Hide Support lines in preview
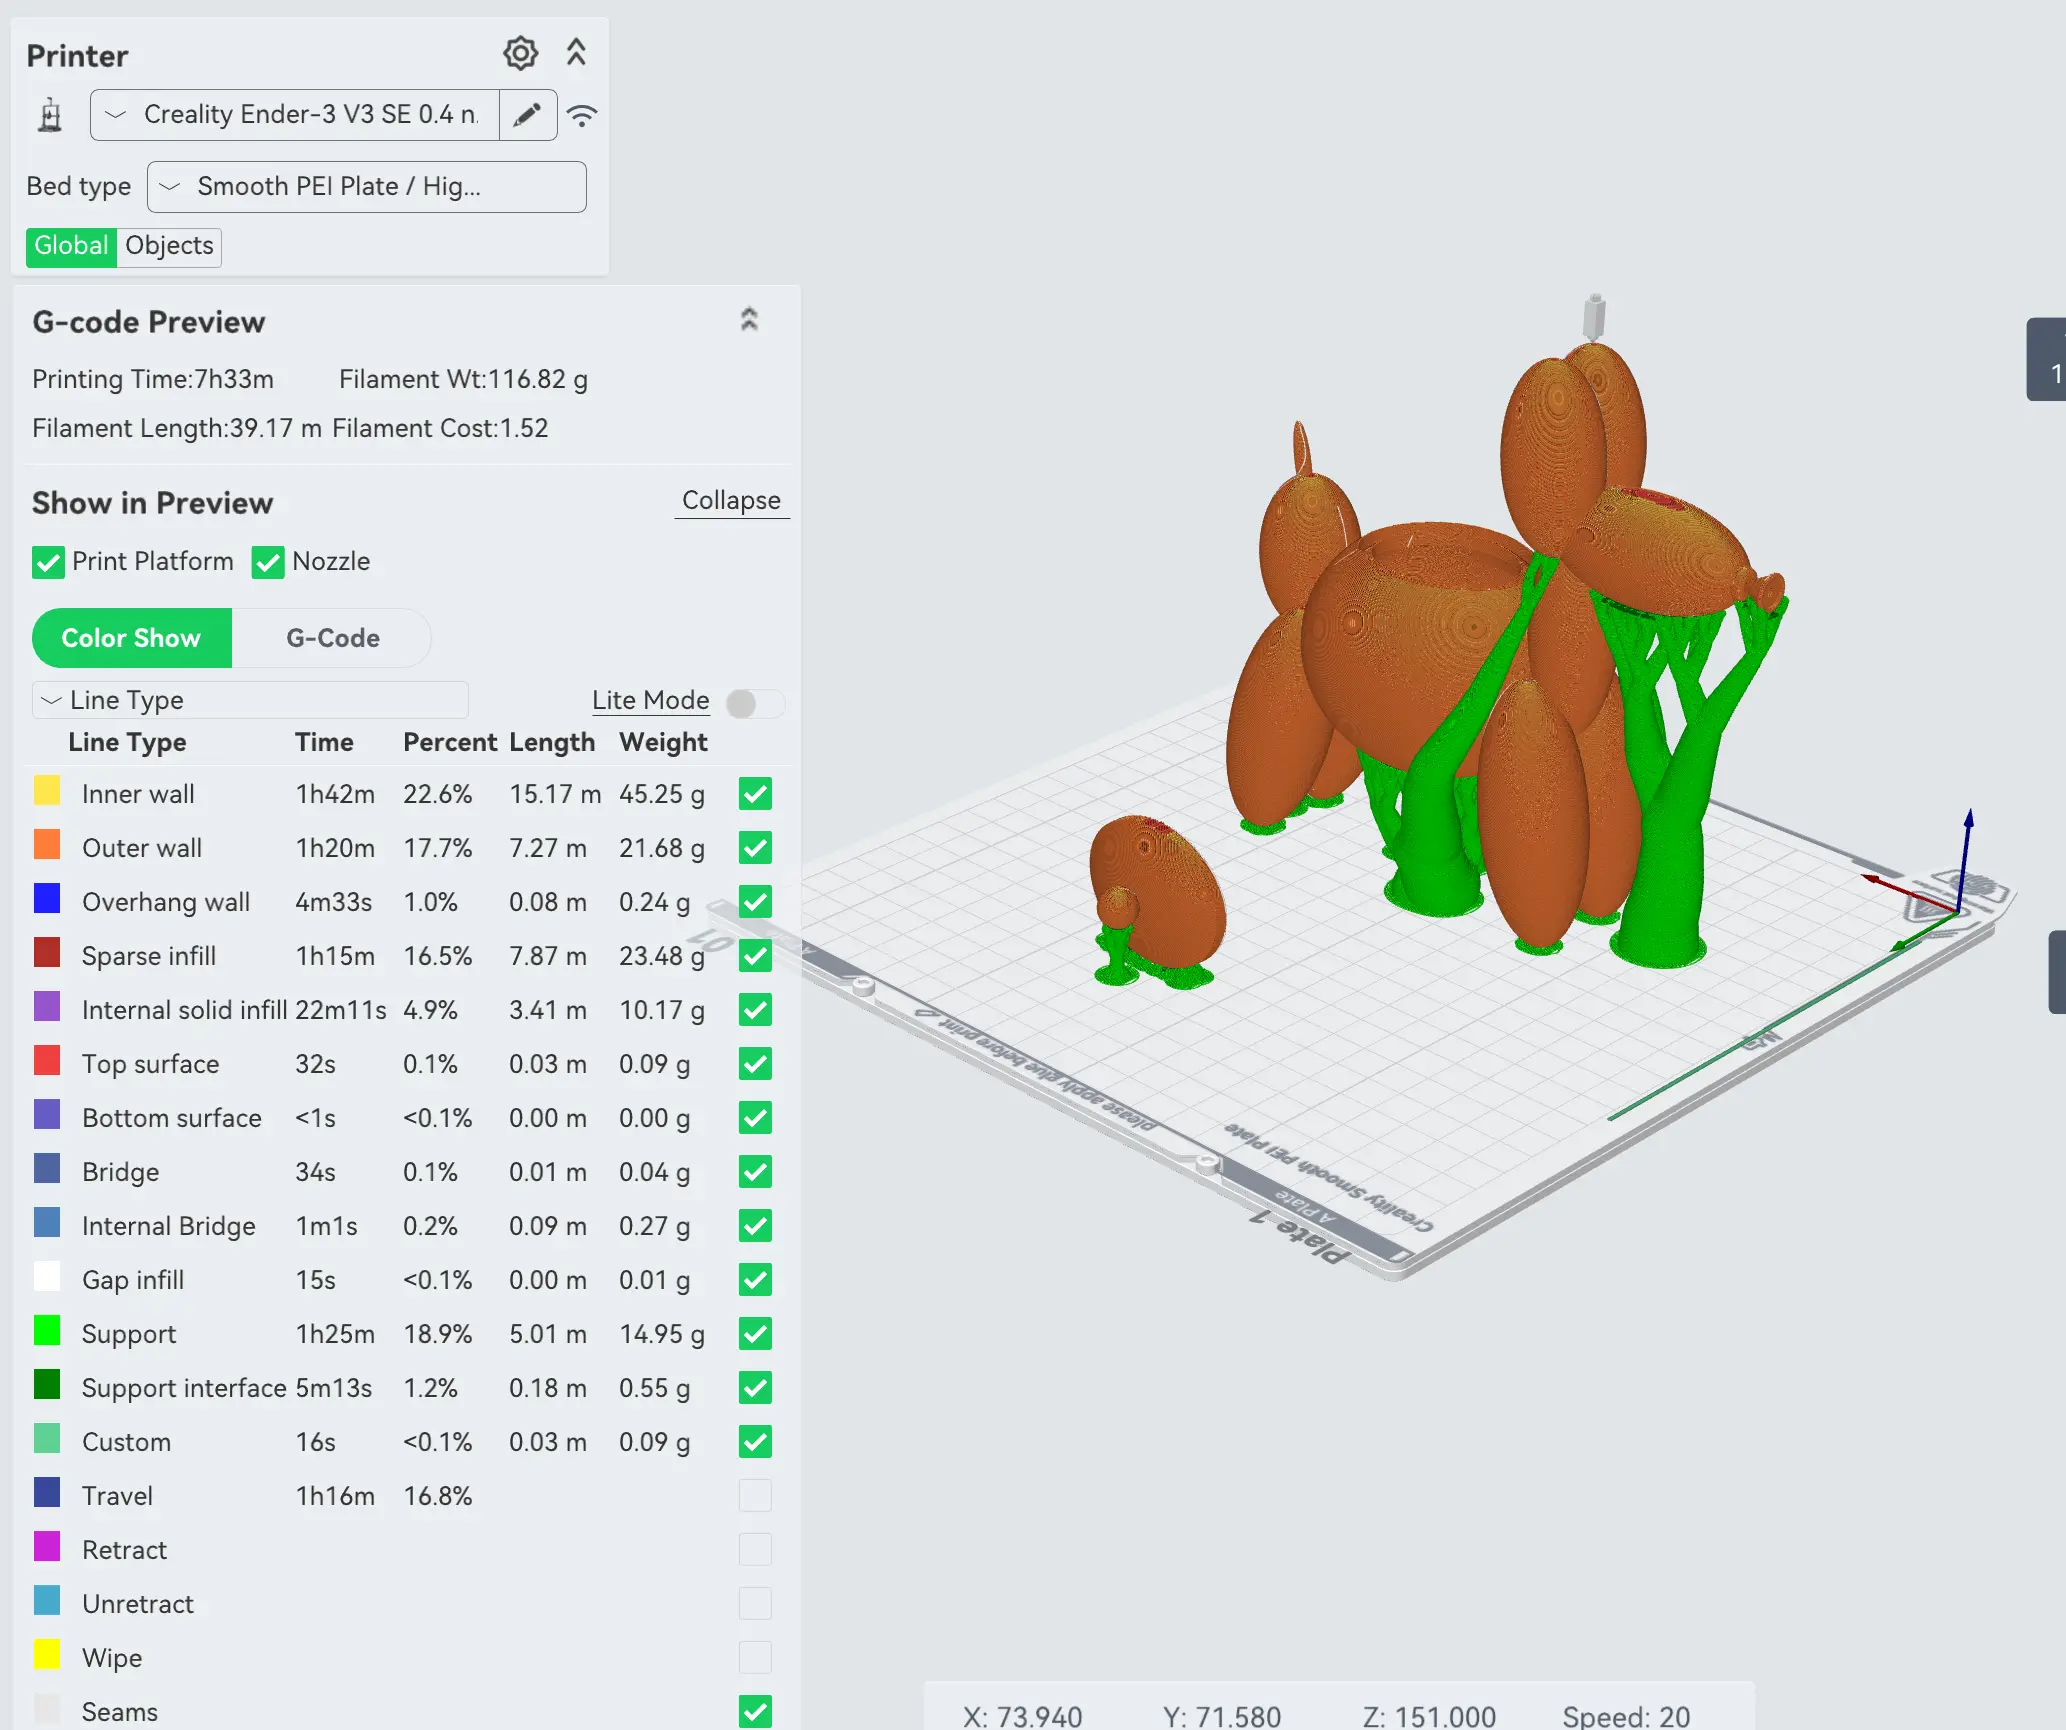Image resolution: width=2066 pixels, height=1730 pixels. click(755, 1334)
